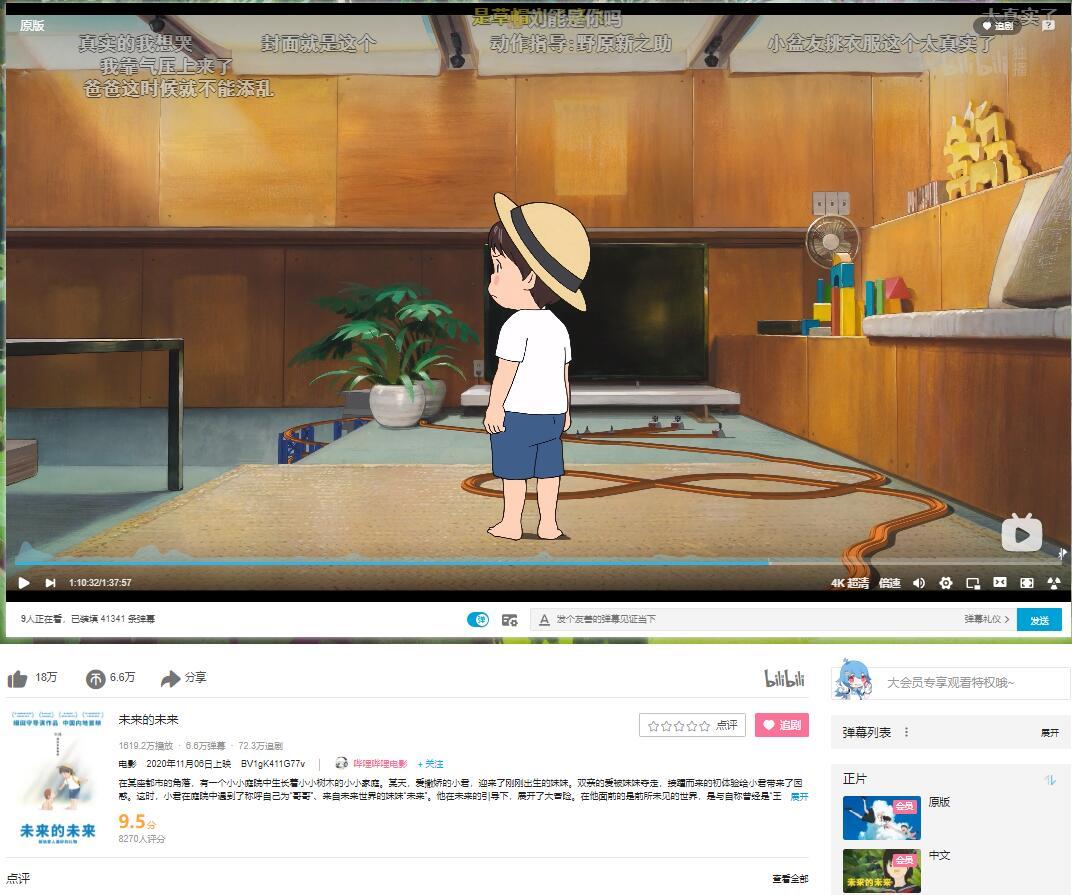Skip to the next episode
Screen dimensions: 1072x895
point(50,583)
